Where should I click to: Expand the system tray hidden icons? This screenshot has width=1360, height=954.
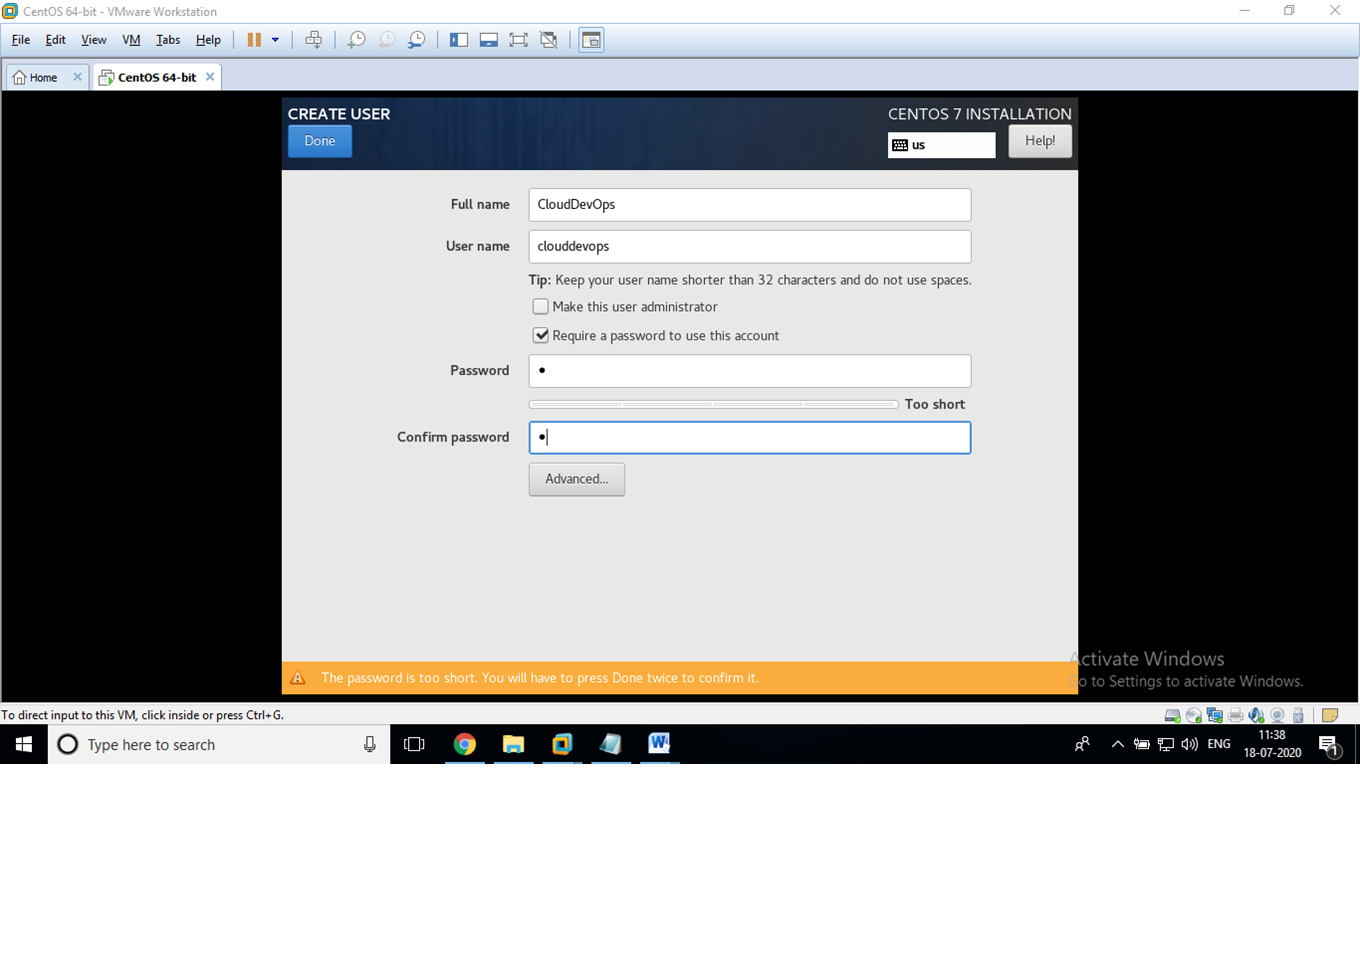coord(1117,744)
